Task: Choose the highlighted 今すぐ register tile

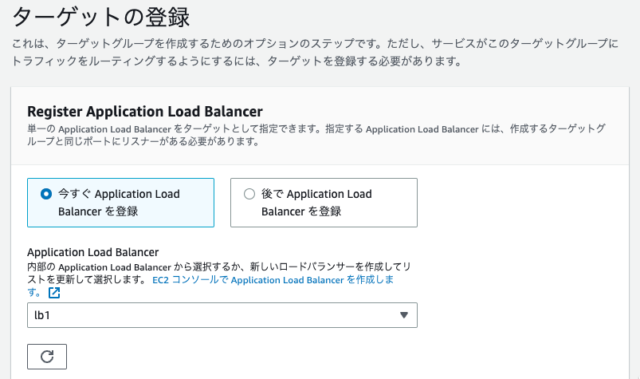Action: 121,203
